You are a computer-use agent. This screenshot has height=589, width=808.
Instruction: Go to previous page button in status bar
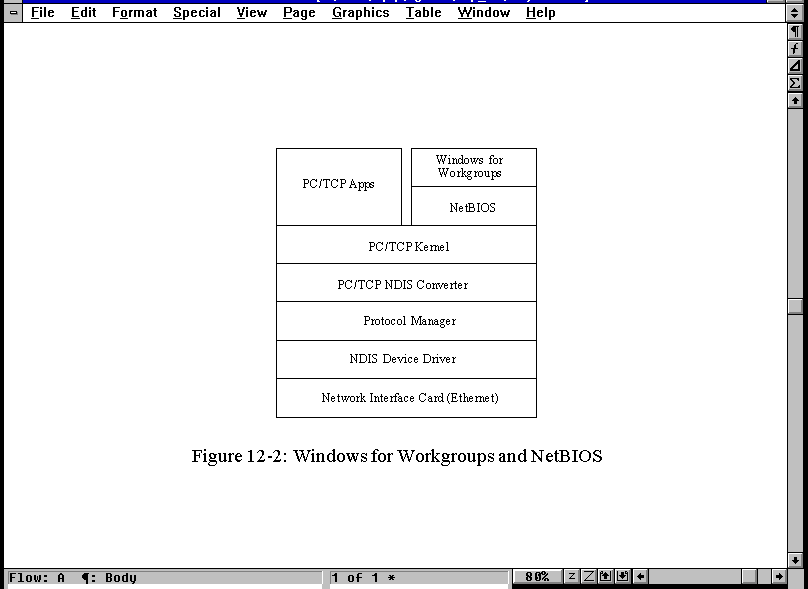click(x=605, y=577)
